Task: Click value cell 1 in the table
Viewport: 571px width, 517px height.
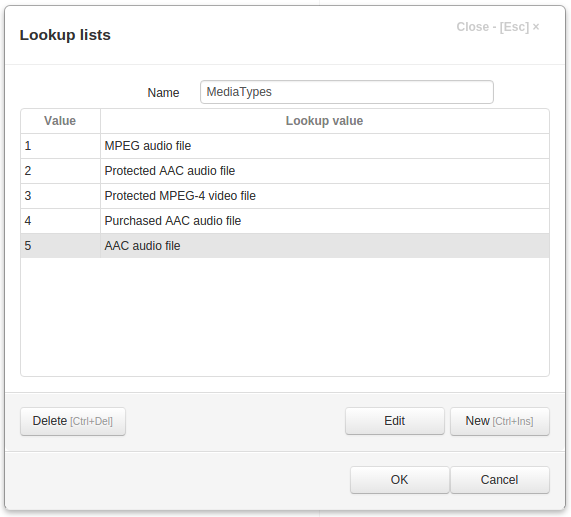Action: (x=60, y=146)
